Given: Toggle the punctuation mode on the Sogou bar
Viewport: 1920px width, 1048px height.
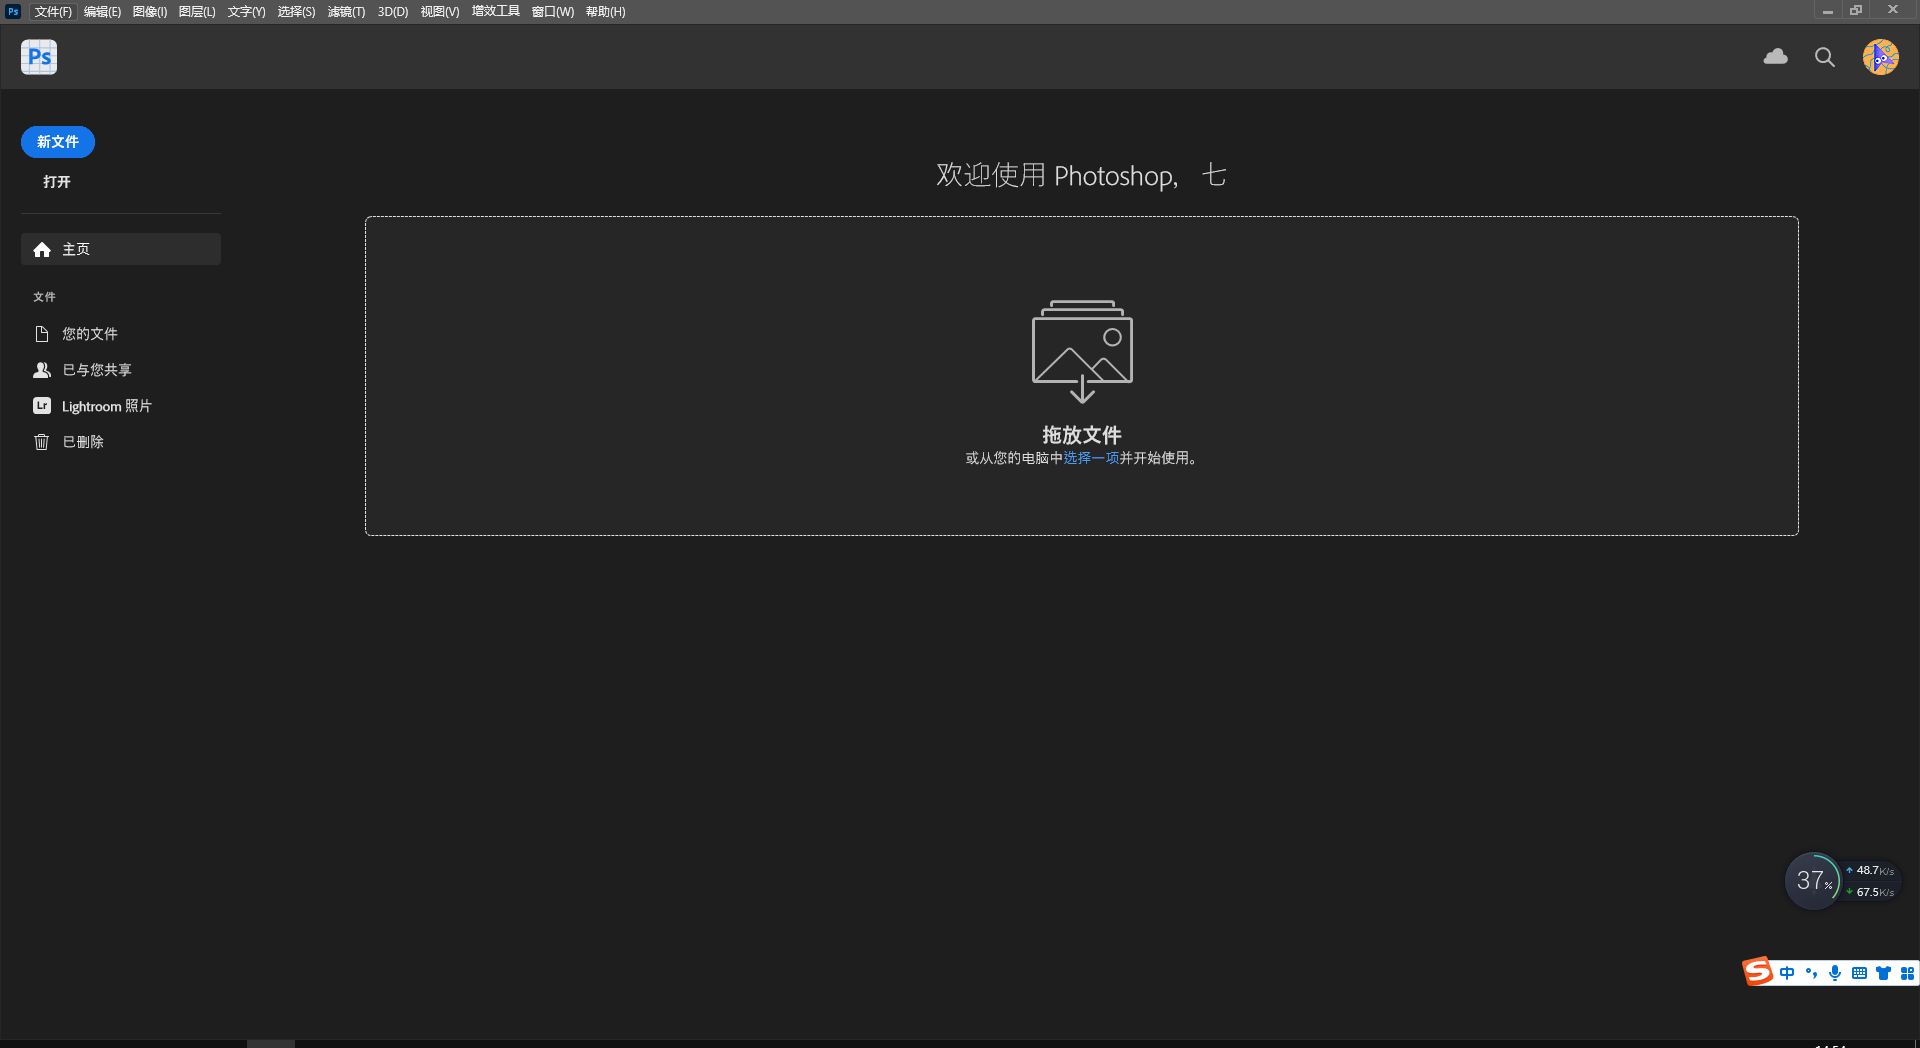Looking at the screenshot, I should 1811,973.
